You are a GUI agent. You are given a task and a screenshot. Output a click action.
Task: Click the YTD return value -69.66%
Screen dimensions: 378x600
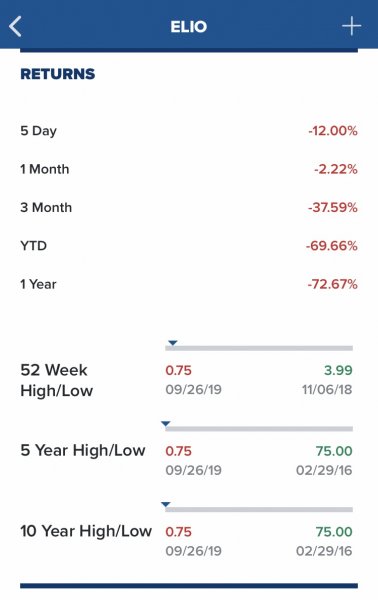point(332,245)
